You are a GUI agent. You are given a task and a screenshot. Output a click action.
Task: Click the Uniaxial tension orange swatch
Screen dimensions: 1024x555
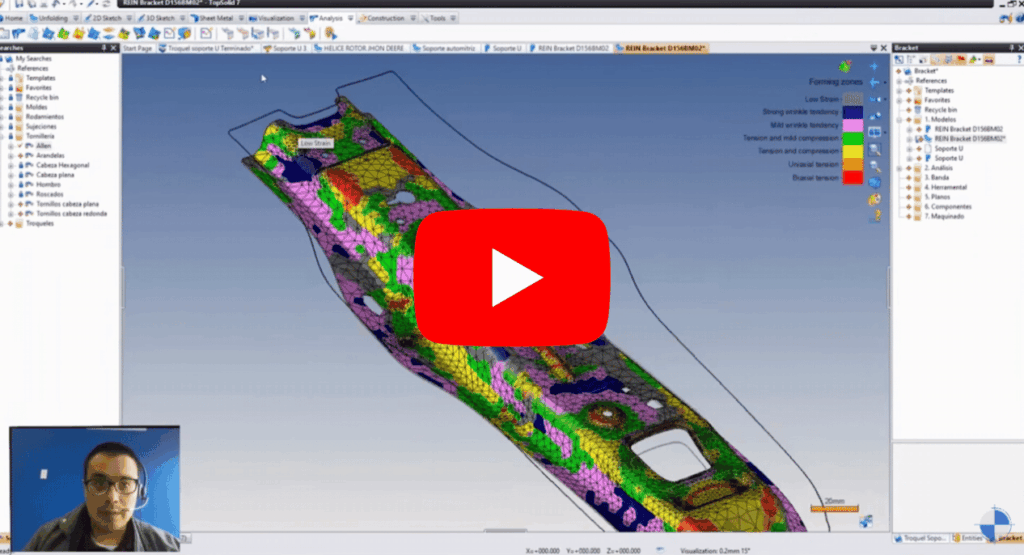tap(852, 164)
